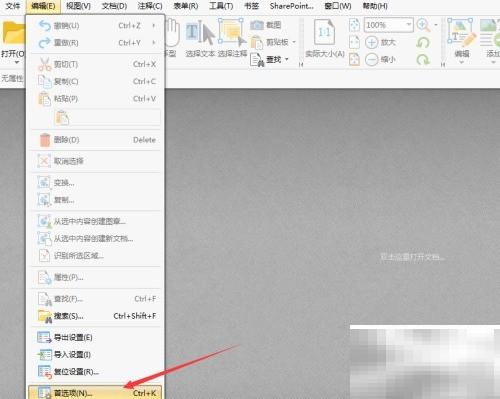Open the 视图(V) menu

coord(78,6)
